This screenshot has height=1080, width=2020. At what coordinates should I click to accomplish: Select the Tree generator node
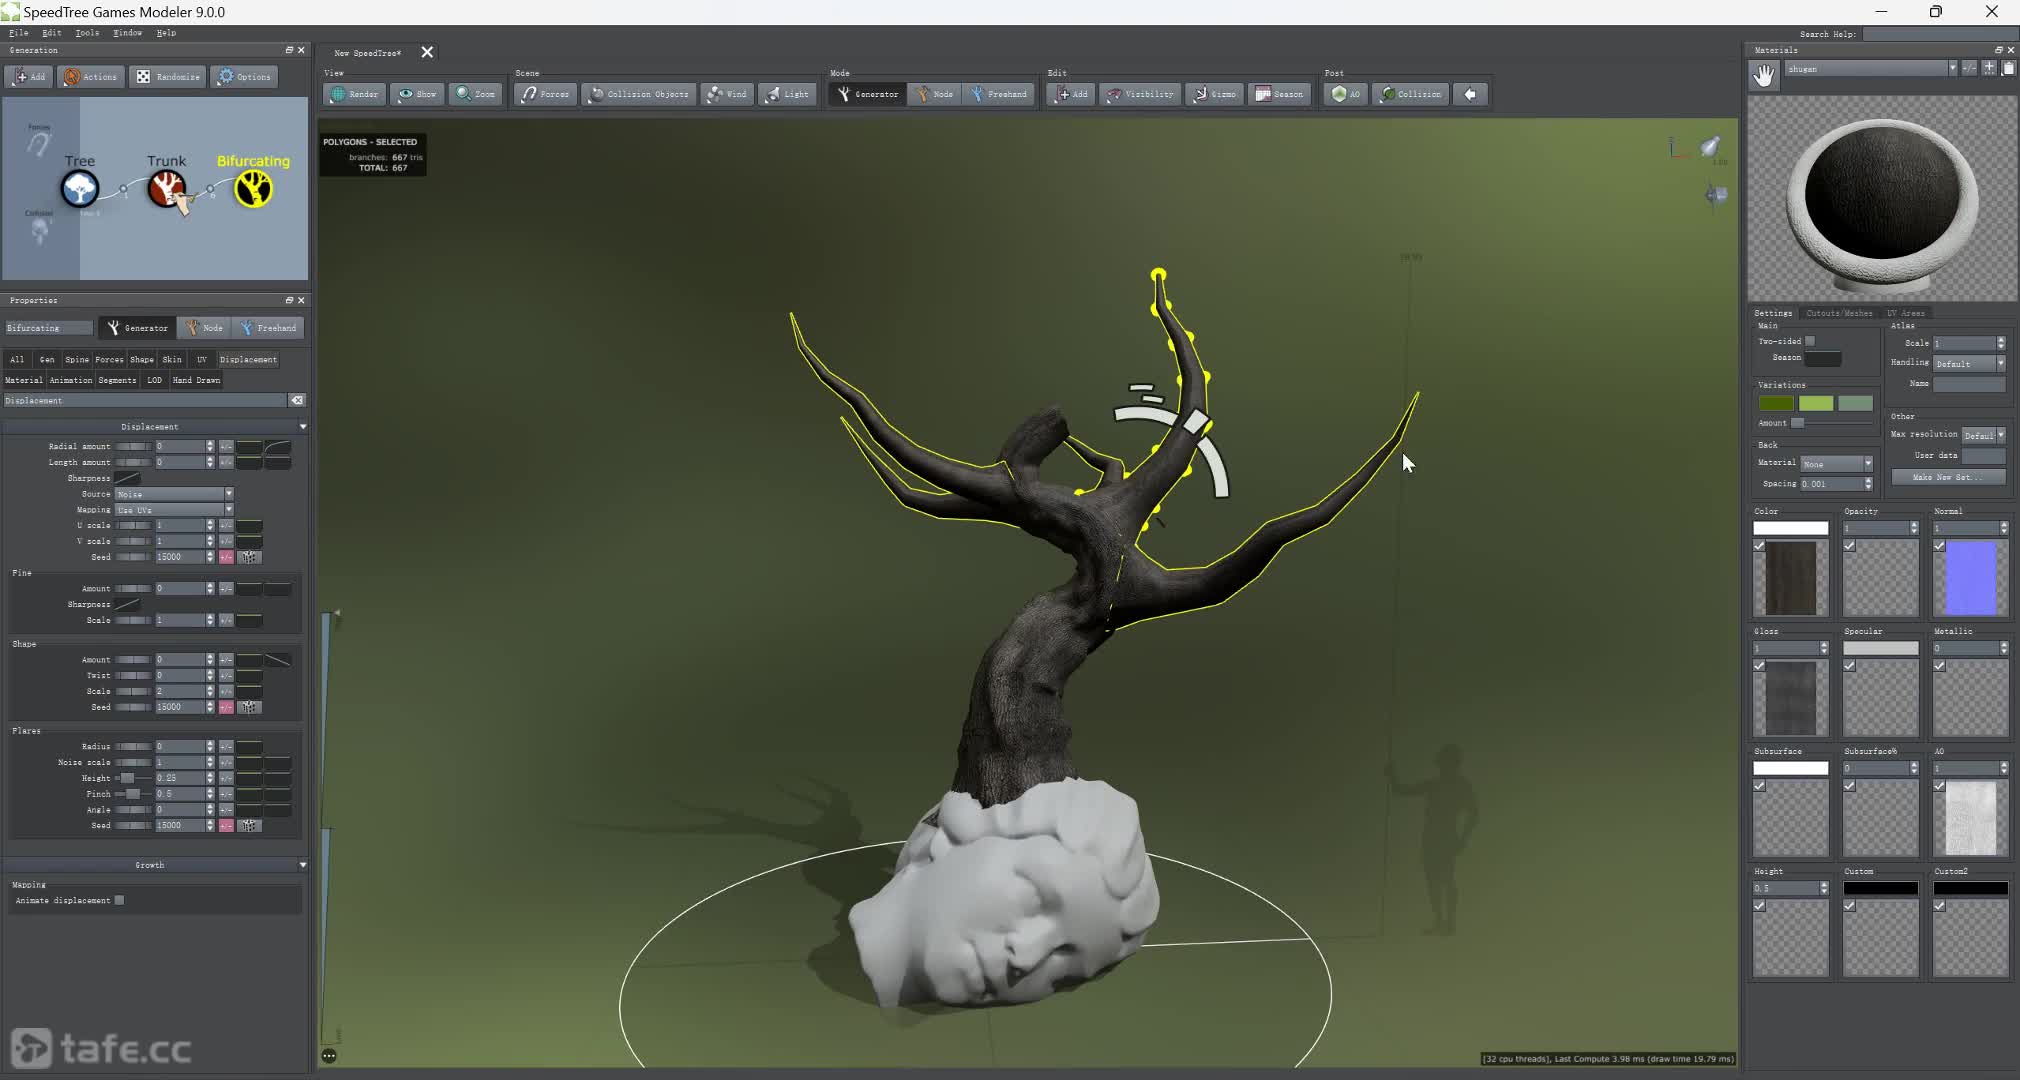80,188
